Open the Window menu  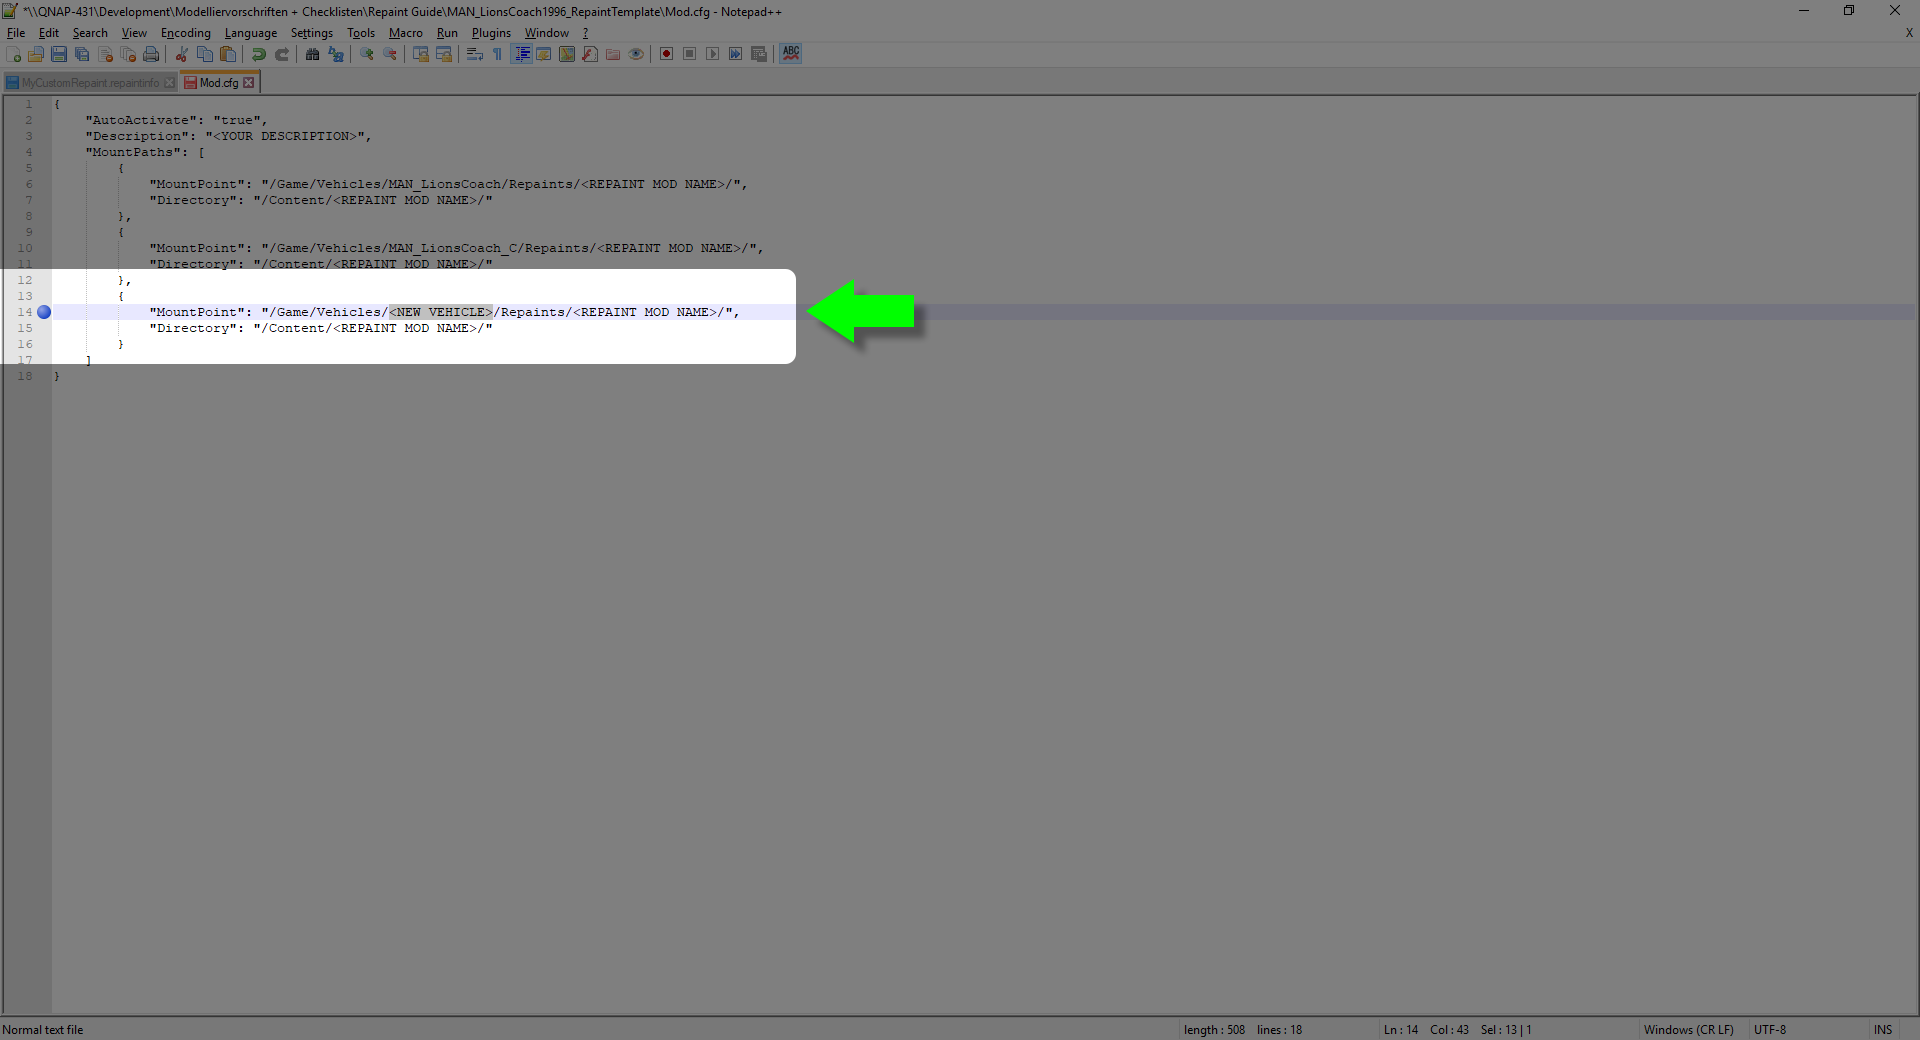coord(547,33)
